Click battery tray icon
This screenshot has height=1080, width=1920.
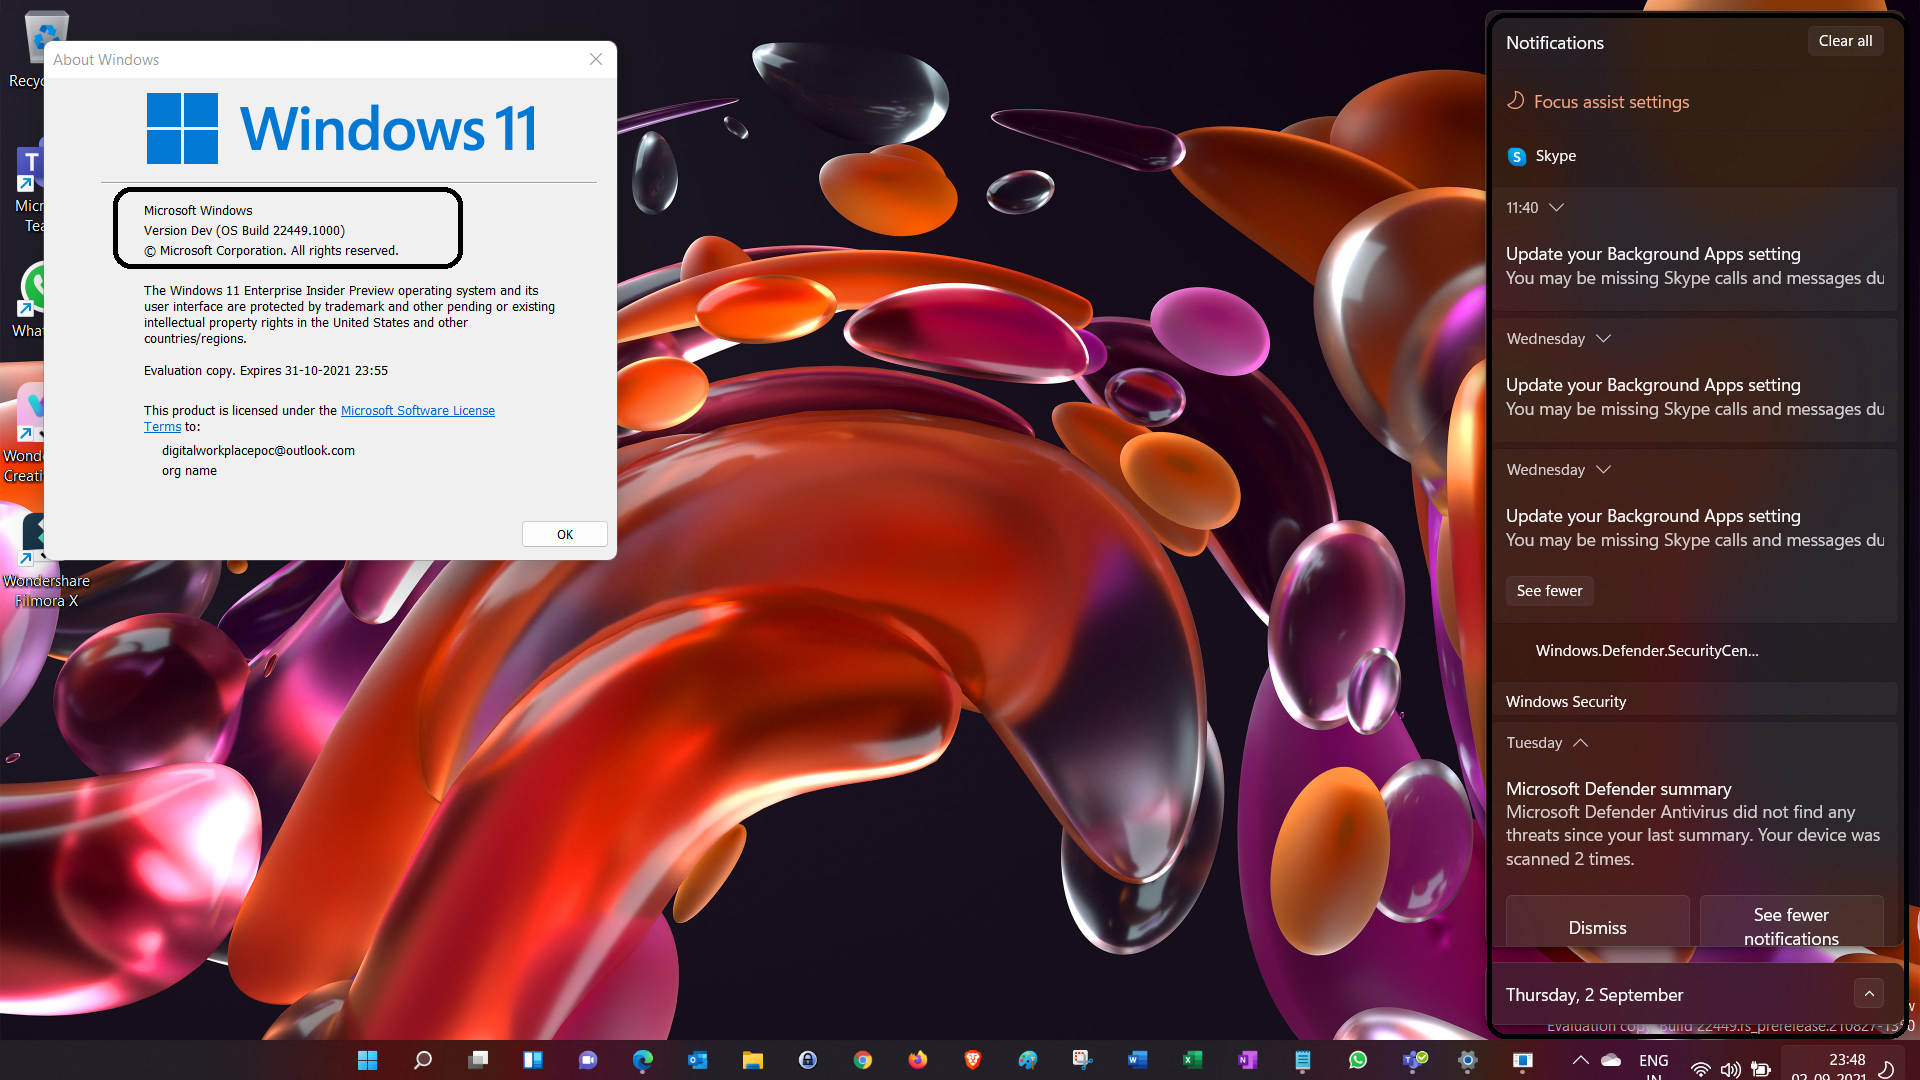[1761, 1069]
